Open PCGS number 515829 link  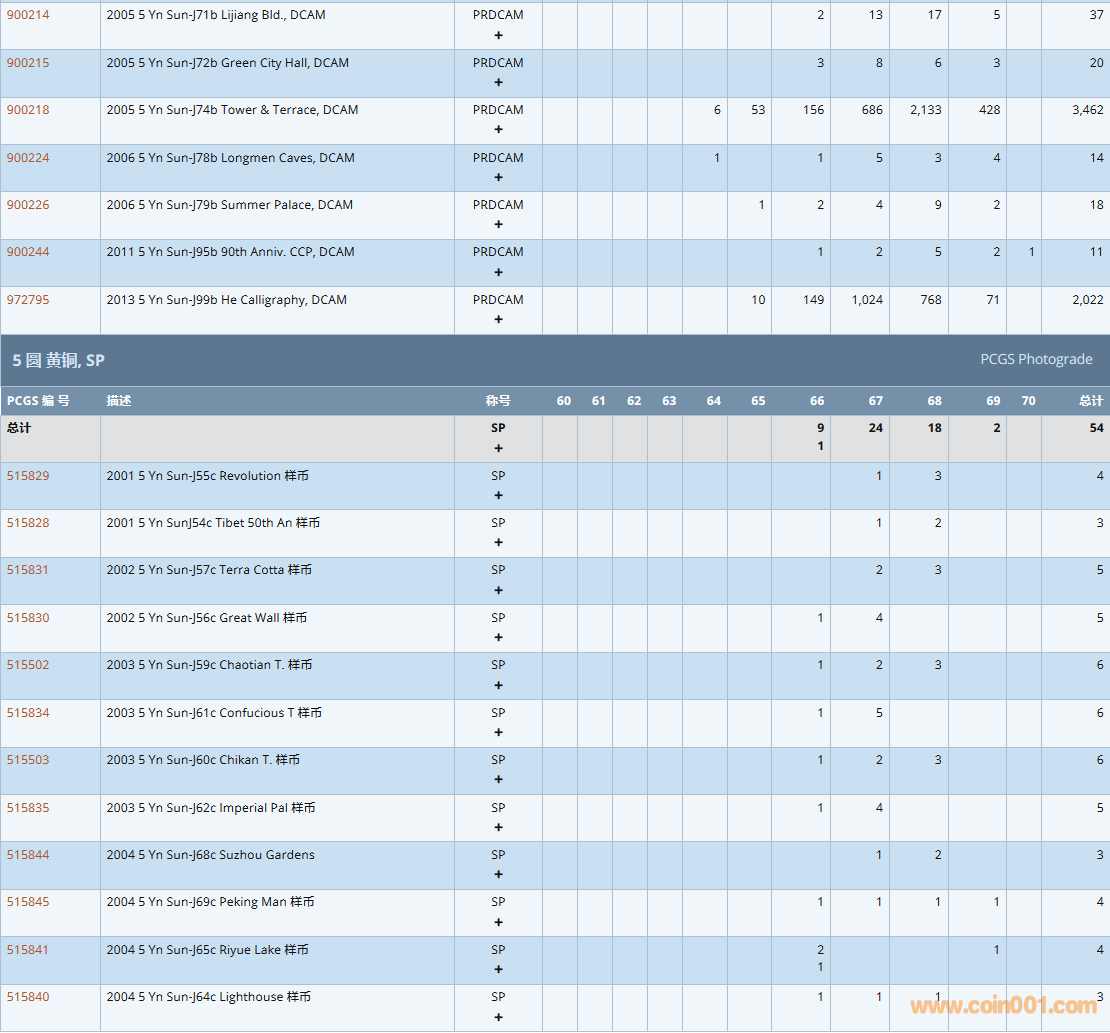[28, 476]
